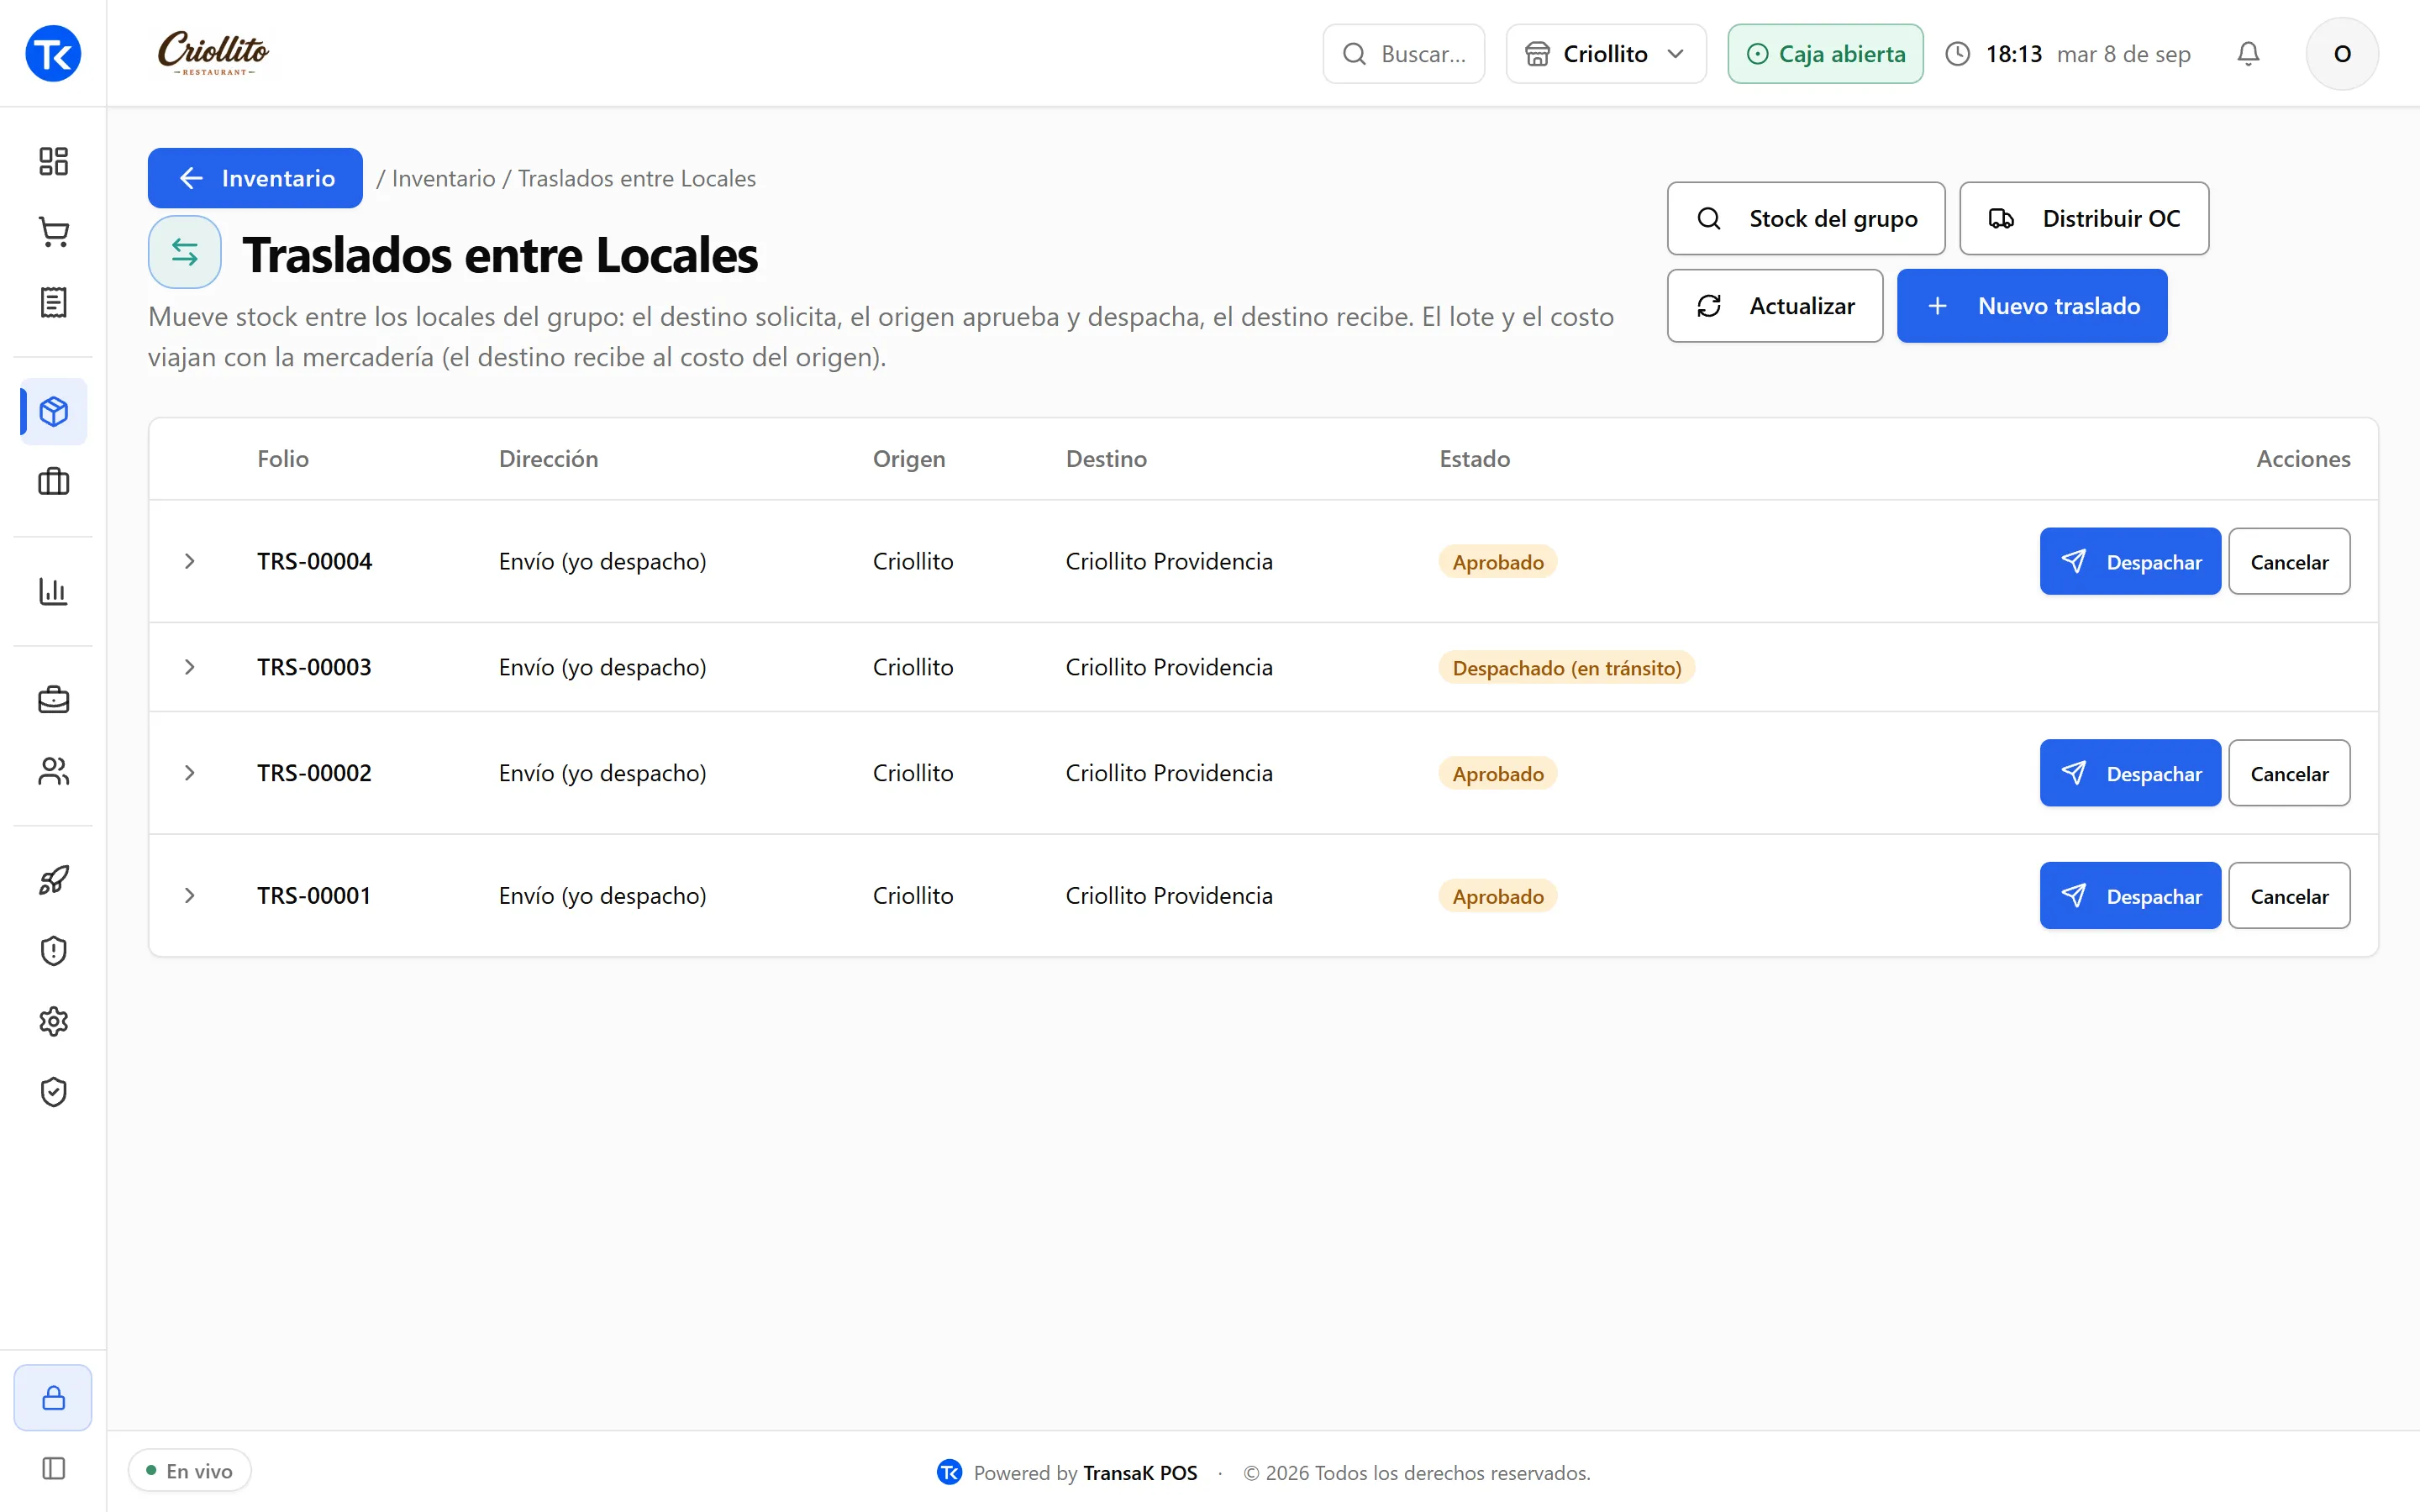Image resolution: width=2420 pixels, height=1512 pixels.
Task: Cancel transfer TRS-00002
Action: point(2289,773)
